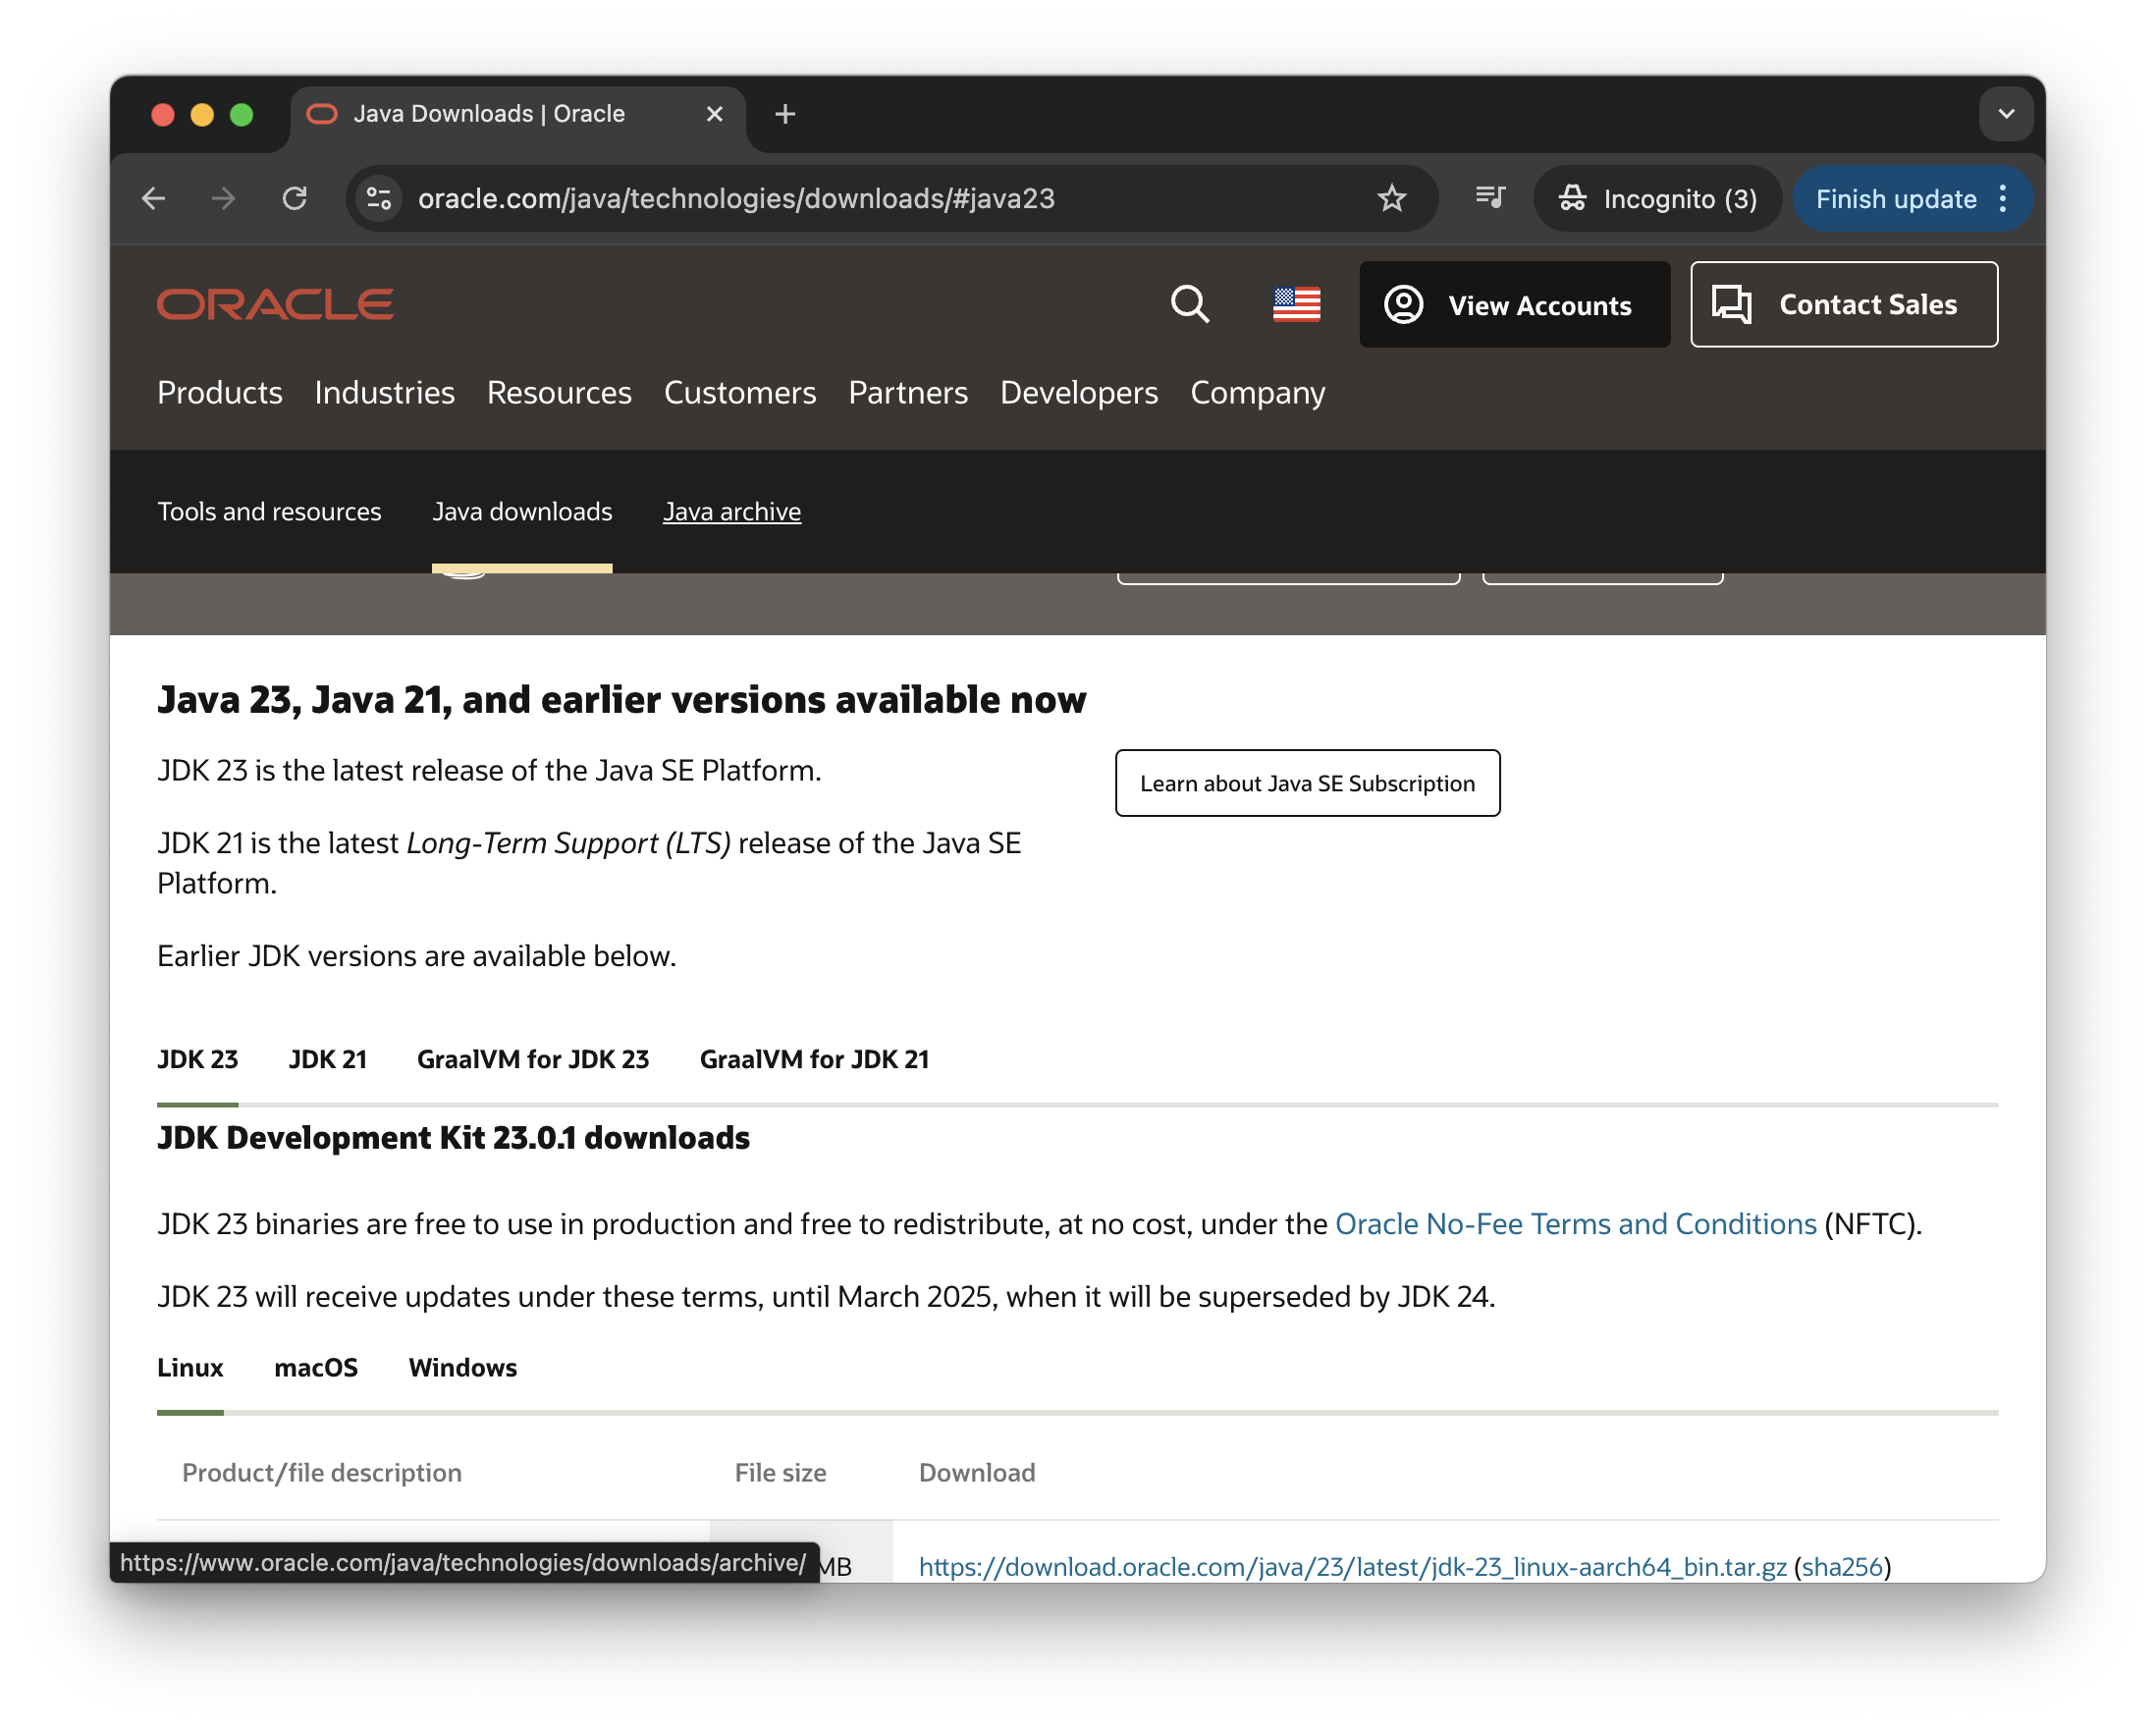Open the Java archive link
2156x1728 pixels.
[x=732, y=511]
